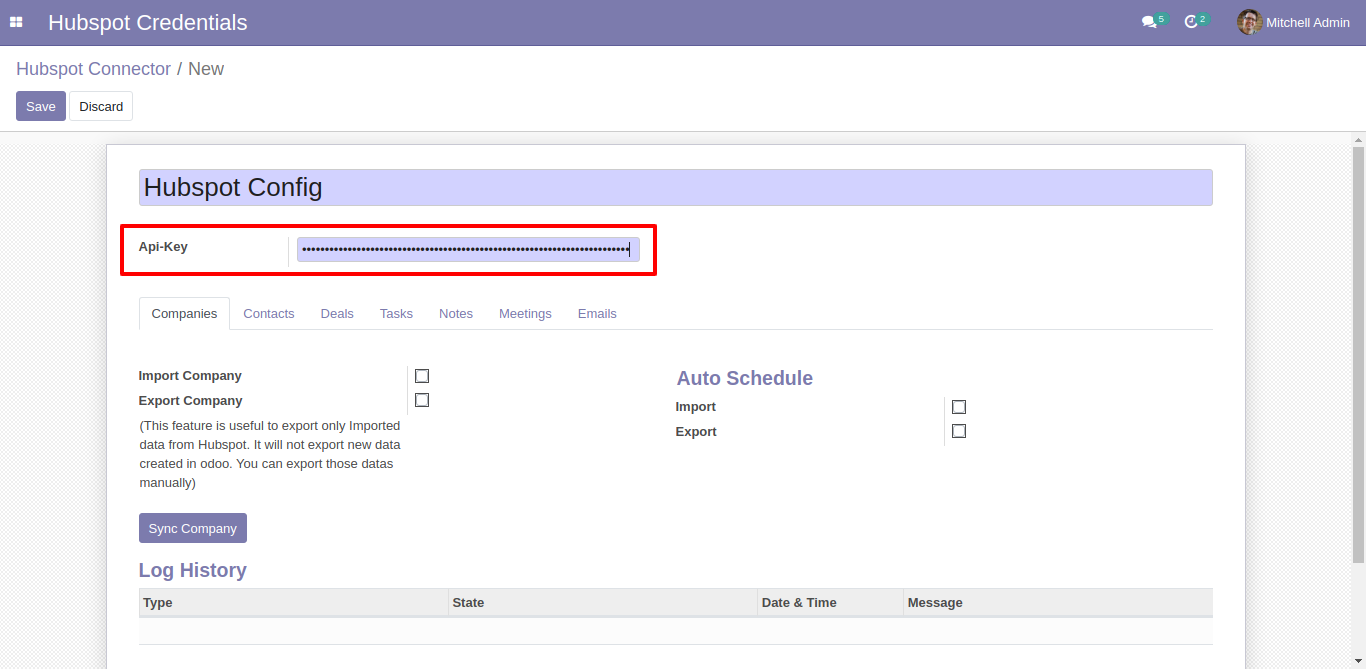Switch to the Contacts tab
Screen dimensions: 1366x669
pos(269,313)
